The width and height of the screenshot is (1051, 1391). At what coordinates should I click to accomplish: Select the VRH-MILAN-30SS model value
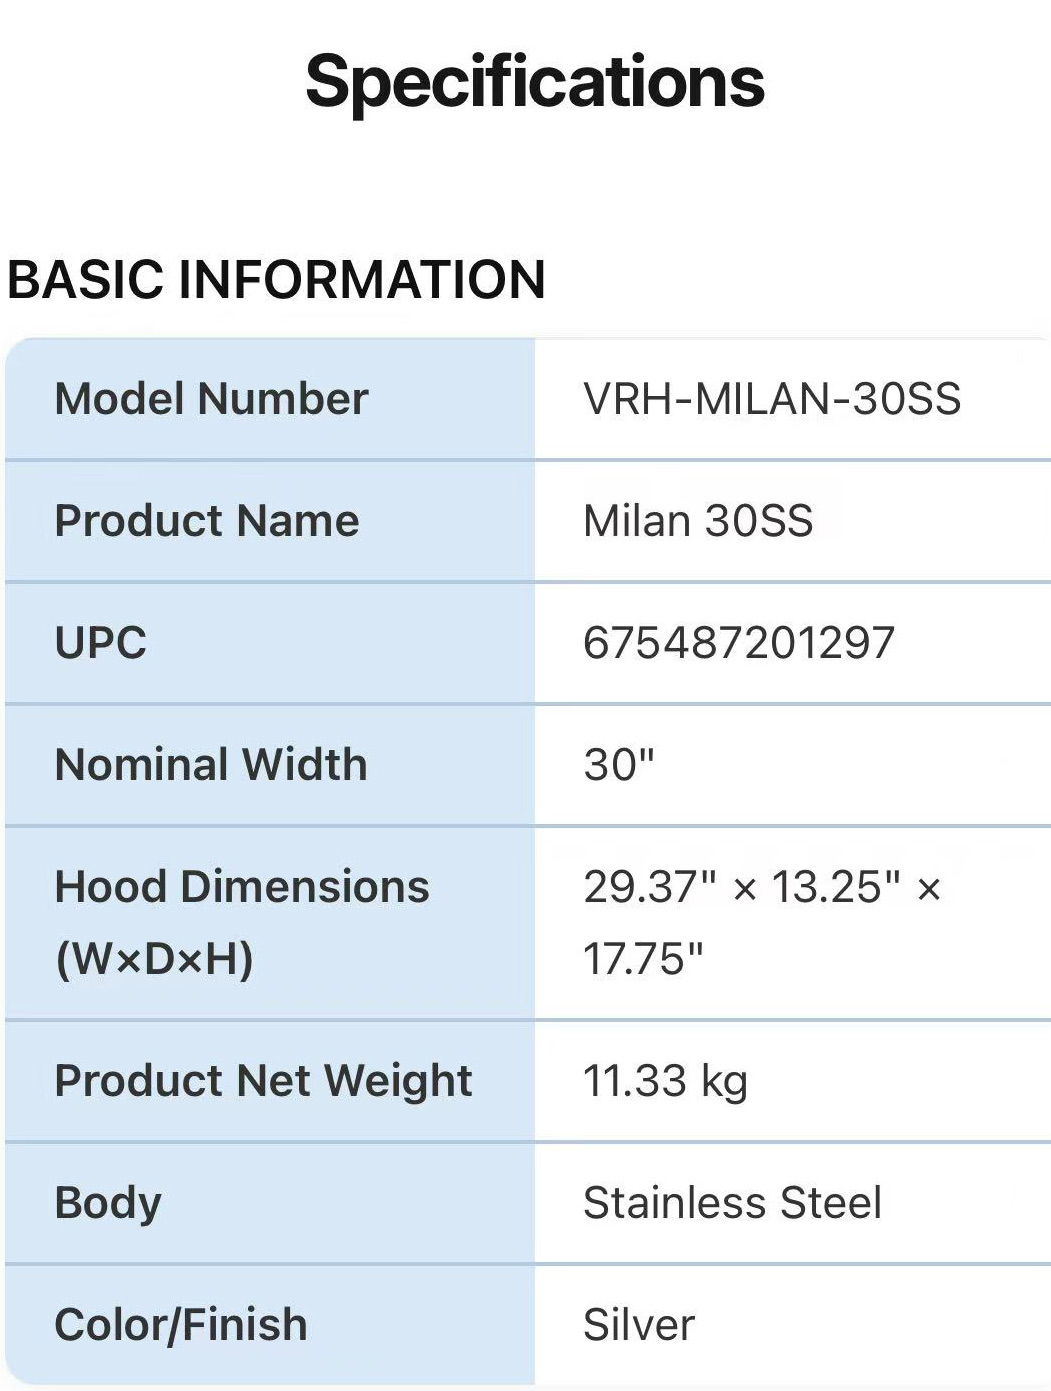pyautogui.click(x=772, y=399)
